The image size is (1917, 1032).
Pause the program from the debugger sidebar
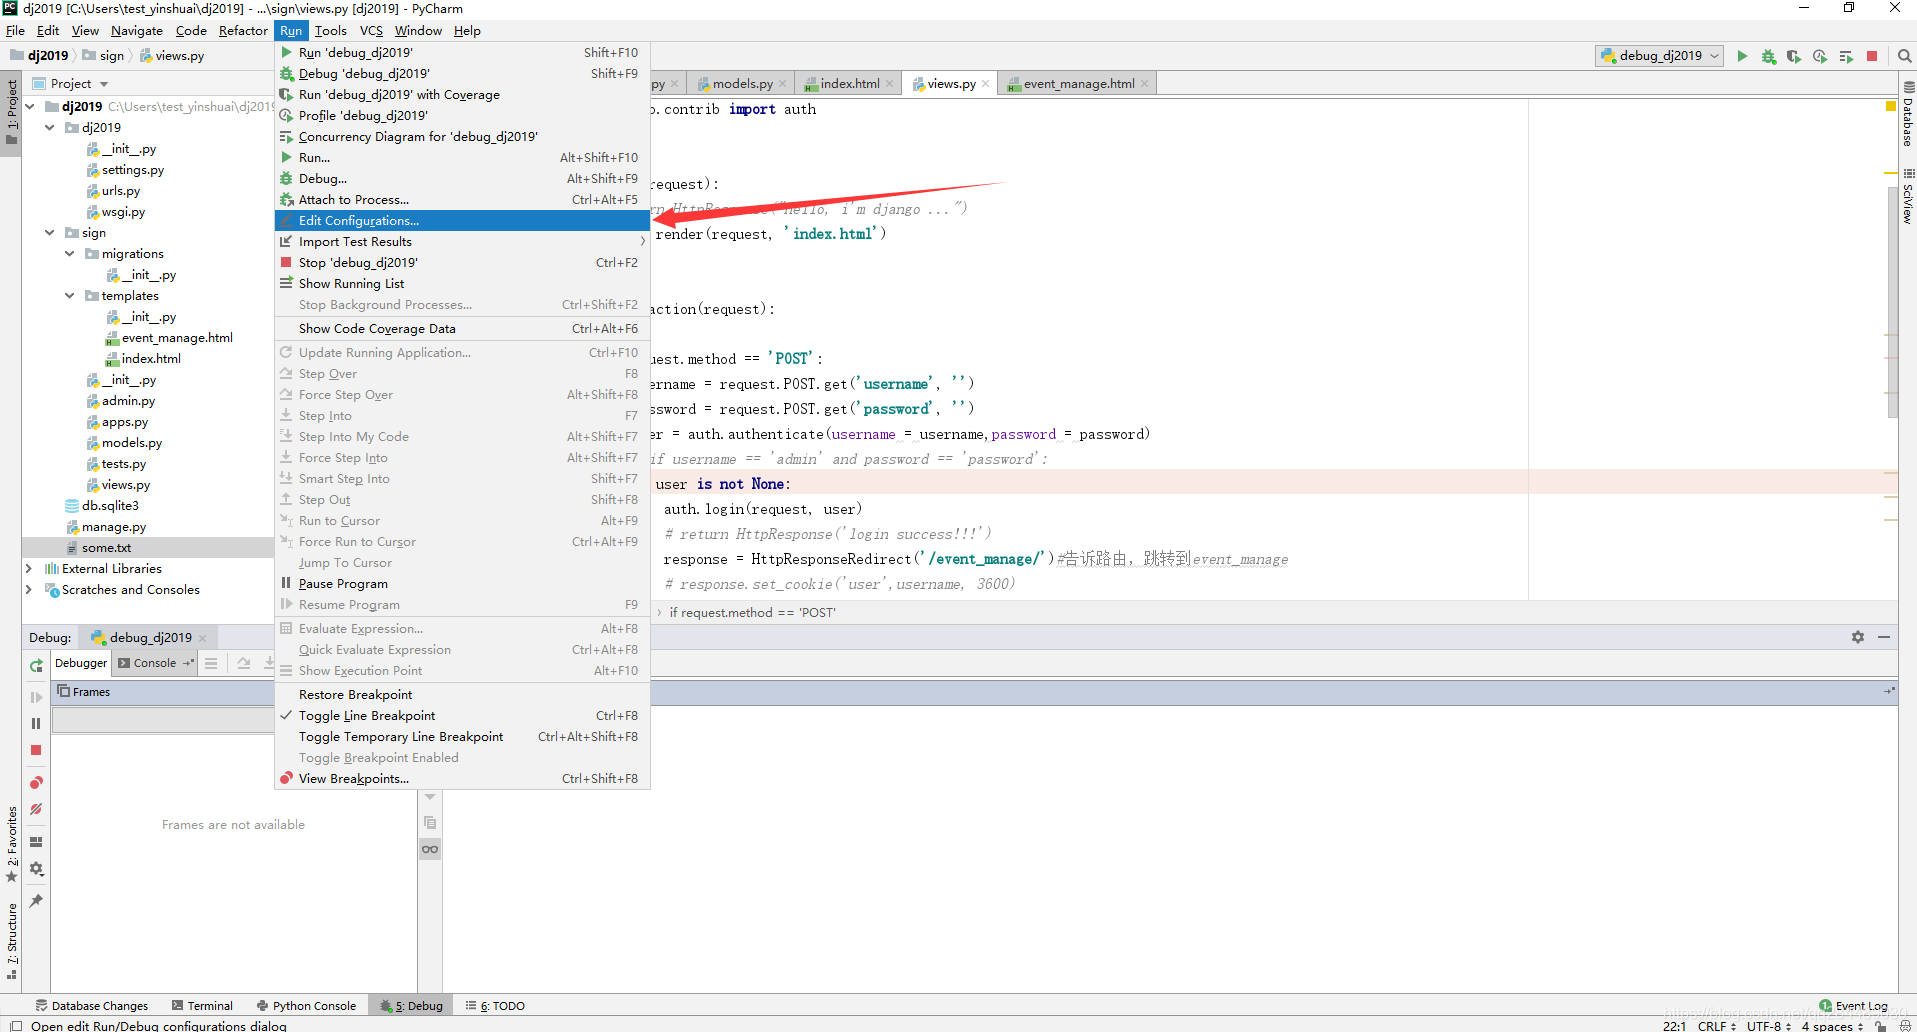(x=36, y=723)
